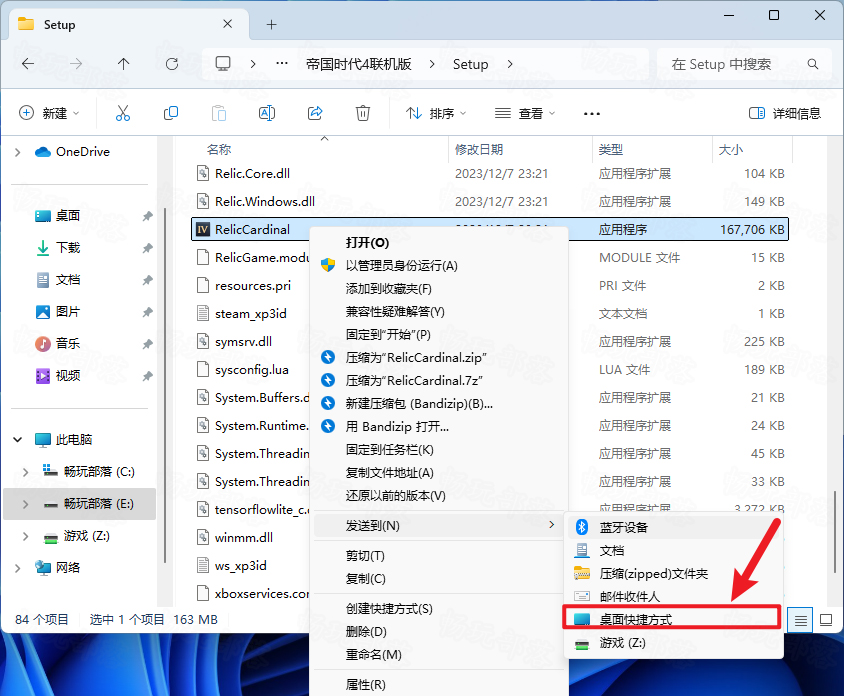Image resolution: width=844 pixels, height=696 pixels.
Task: Go up one folder level arrow
Action: [x=124, y=64]
